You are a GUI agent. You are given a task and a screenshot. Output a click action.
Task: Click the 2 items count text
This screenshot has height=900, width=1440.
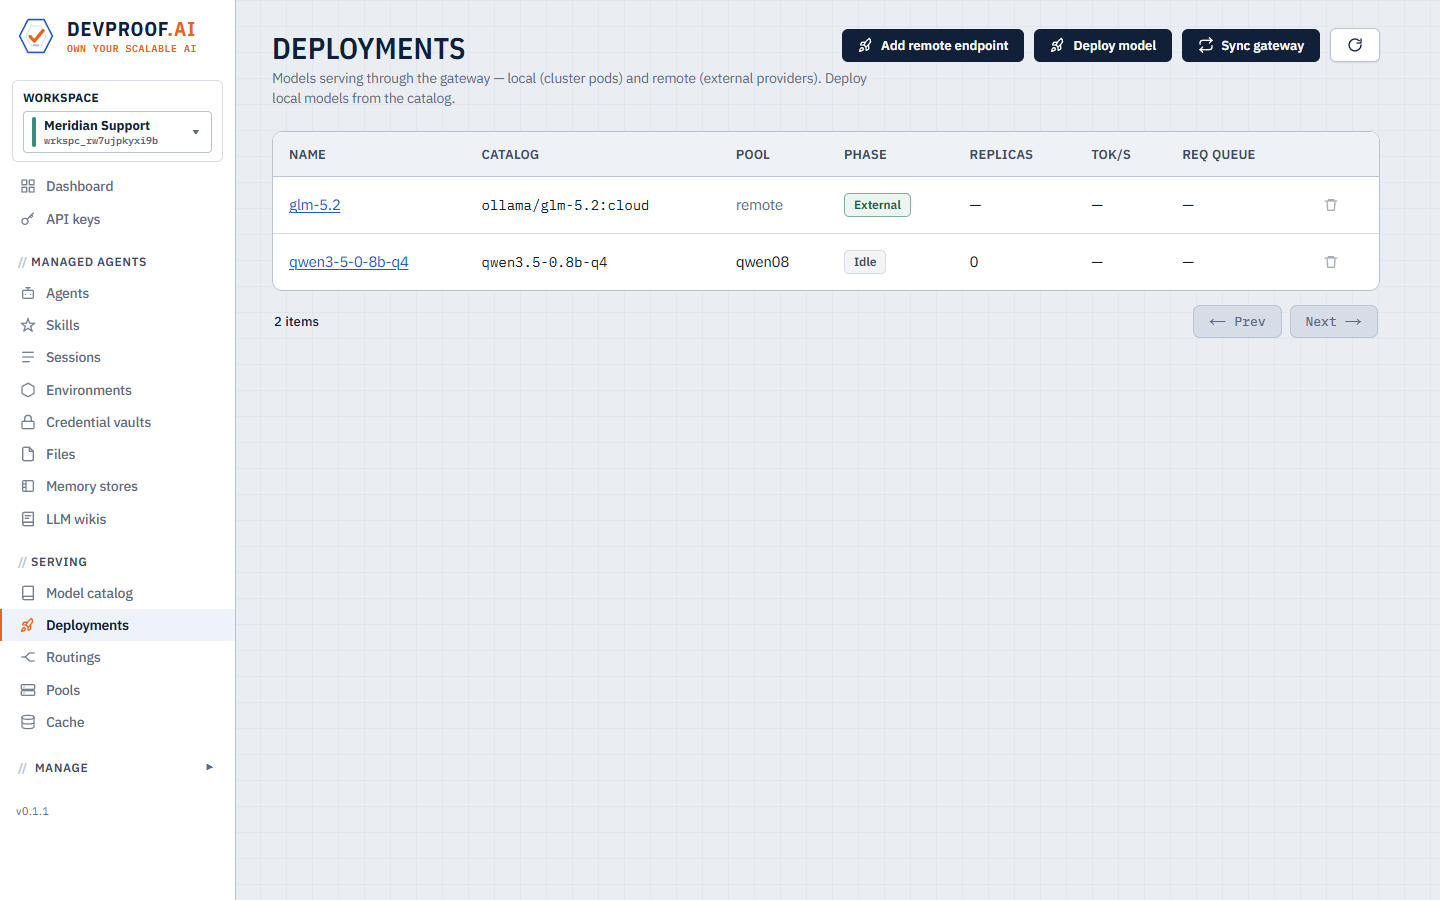click(x=297, y=322)
